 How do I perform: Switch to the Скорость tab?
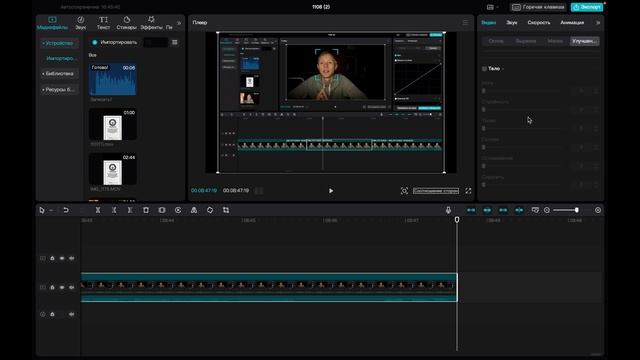coord(539,23)
